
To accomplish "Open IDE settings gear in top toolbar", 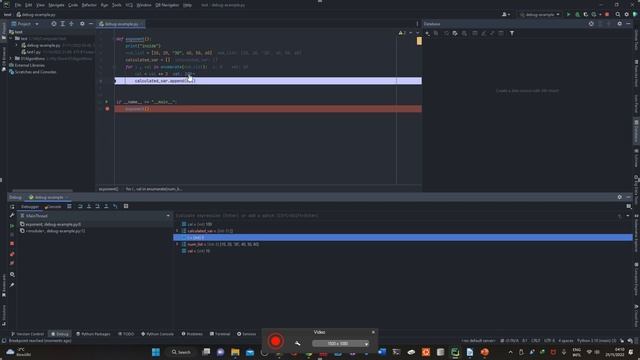I will click(627, 15).
